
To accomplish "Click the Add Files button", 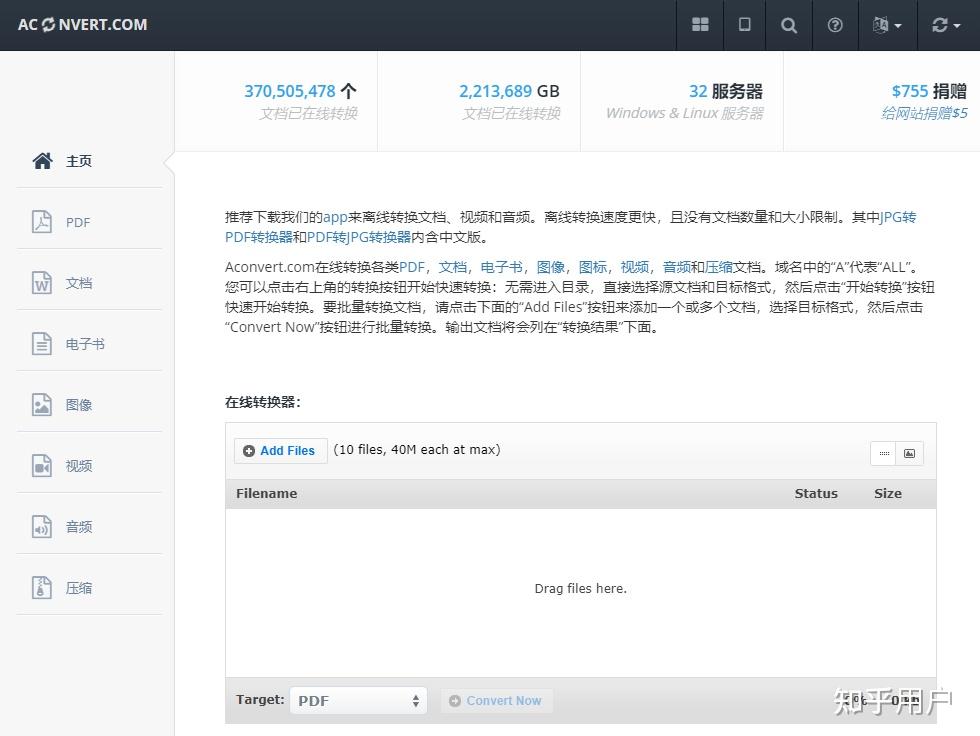I will pyautogui.click(x=280, y=450).
